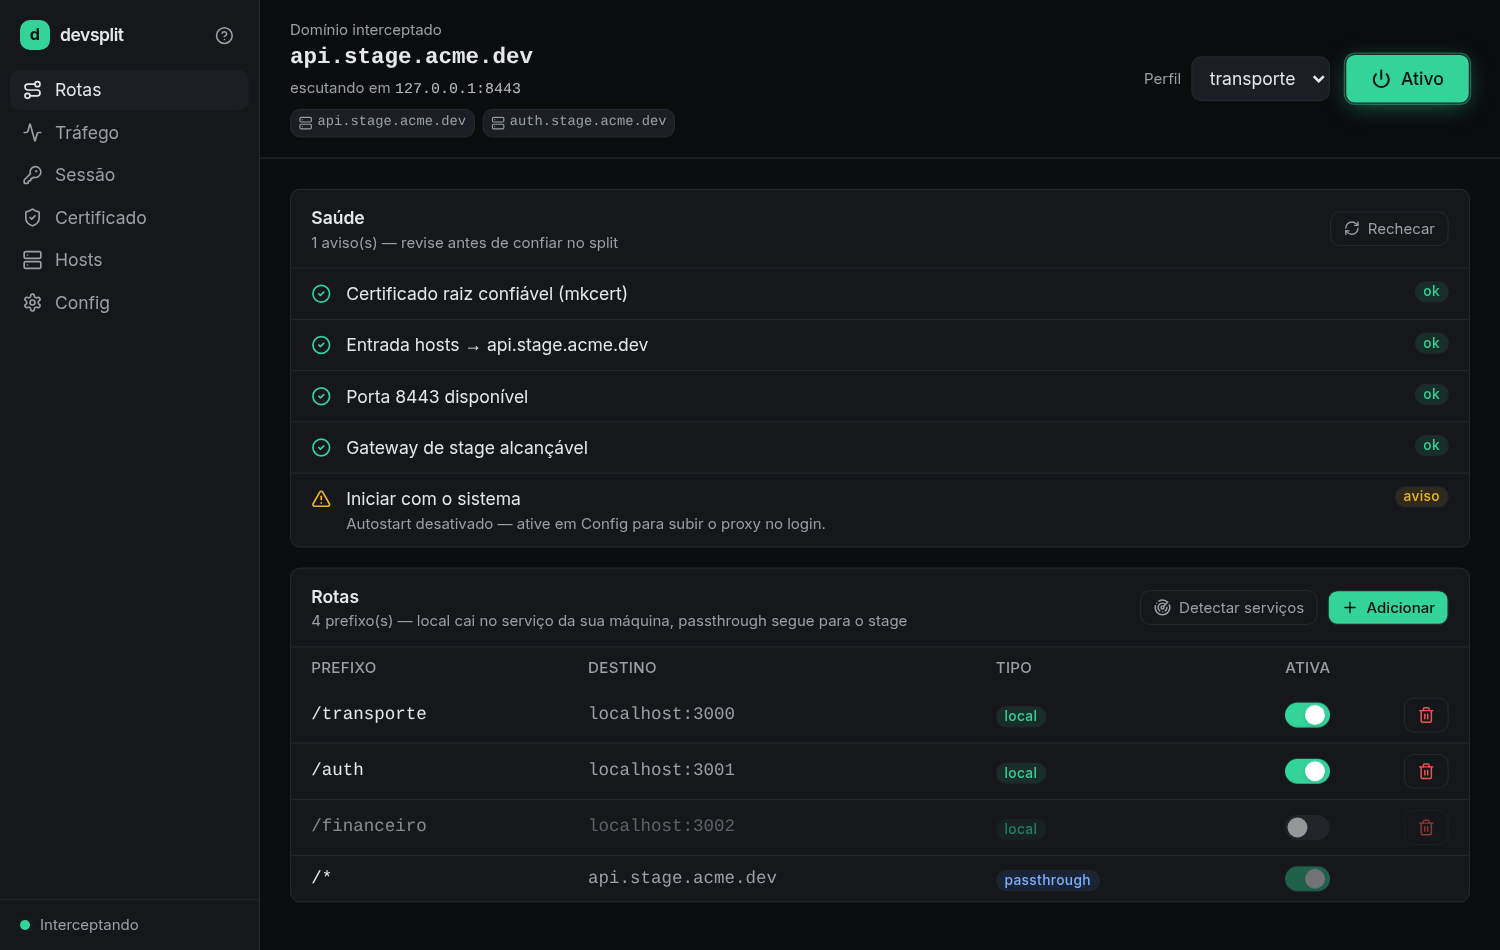Viewport: 1500px width, 950px height.
Task: Click the DESTINO column header
Action: coord(622,668)
